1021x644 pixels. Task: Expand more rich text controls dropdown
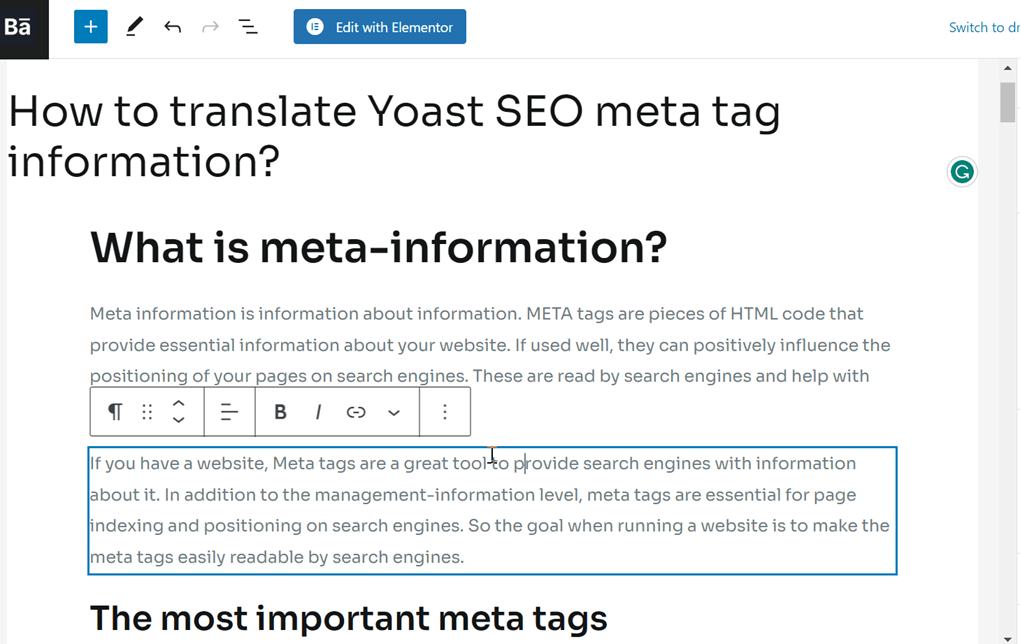point(393,412)
